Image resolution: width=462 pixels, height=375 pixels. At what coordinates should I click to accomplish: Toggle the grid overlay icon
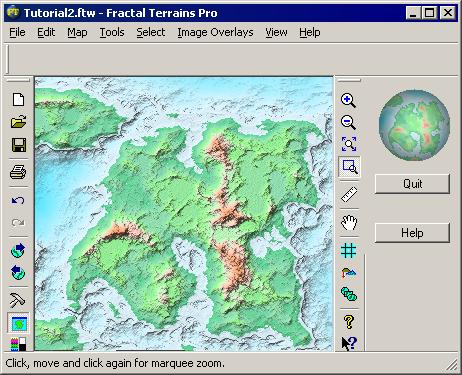point(349,250)
